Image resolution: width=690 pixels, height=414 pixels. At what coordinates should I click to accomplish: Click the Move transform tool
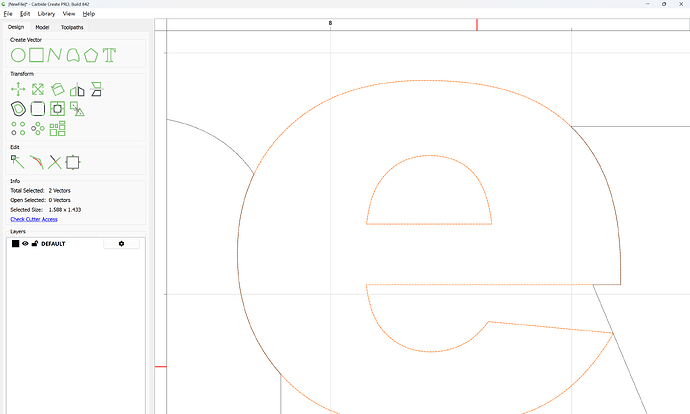(18, 89)
